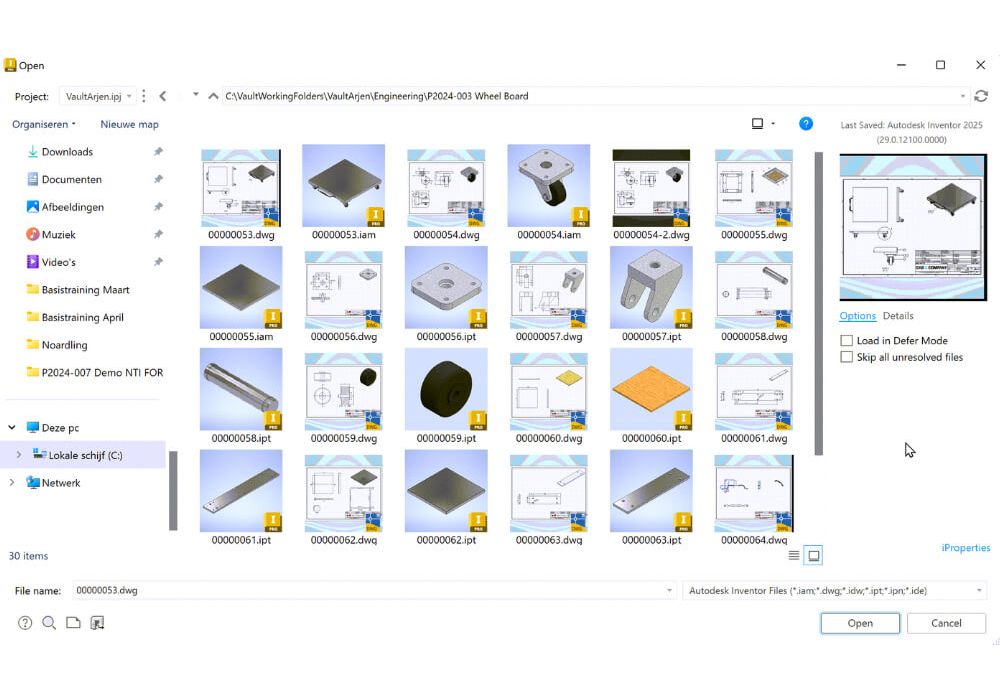Click the file list vertical scrollbar

[x=818, y=300]
